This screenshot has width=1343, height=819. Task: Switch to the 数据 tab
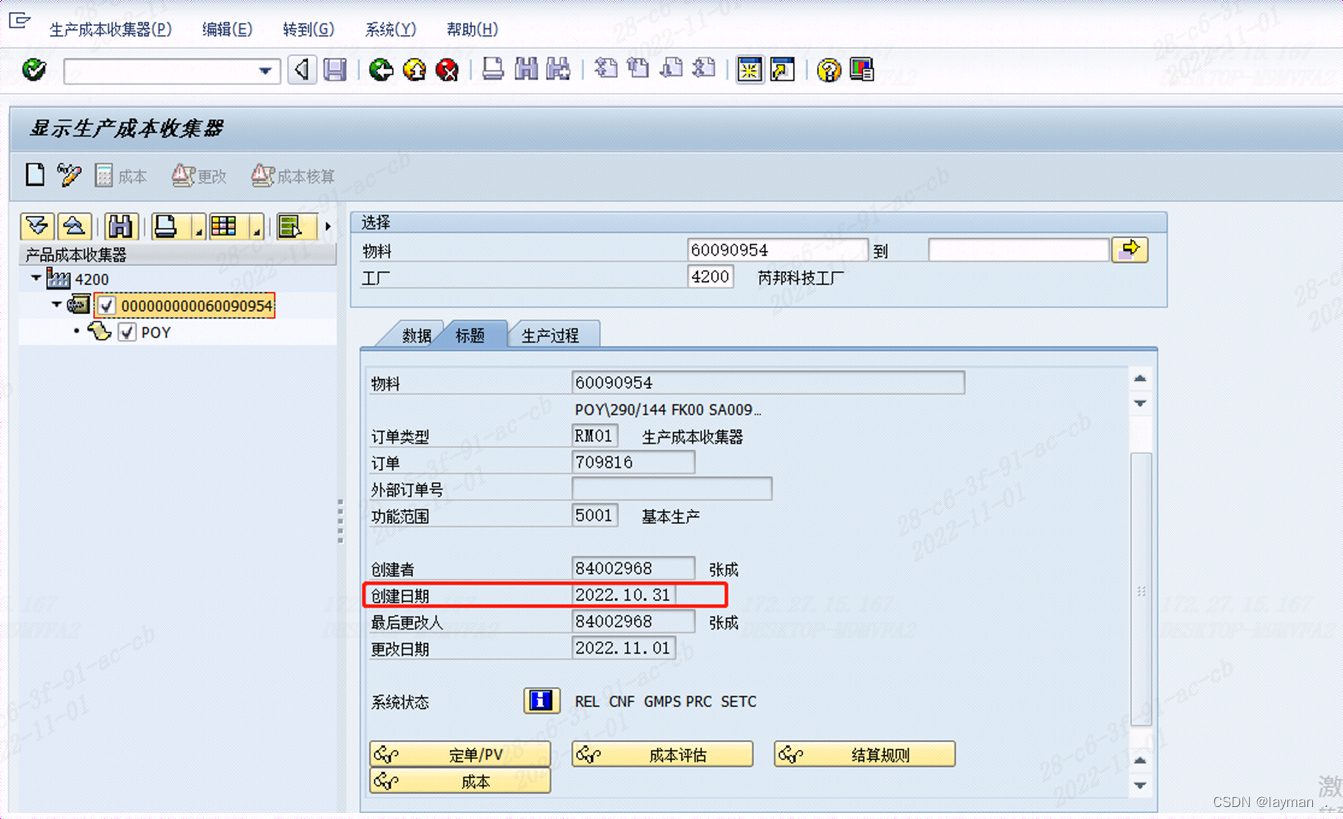coord(413,335)
